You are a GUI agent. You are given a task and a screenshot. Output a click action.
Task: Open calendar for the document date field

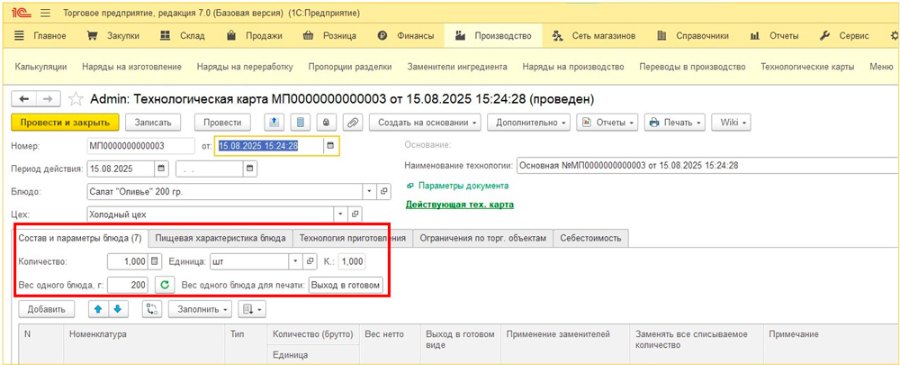click(330, 146)
